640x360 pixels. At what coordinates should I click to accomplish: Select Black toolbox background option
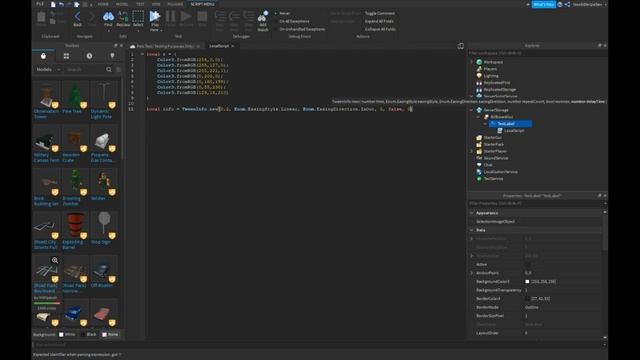89,334
